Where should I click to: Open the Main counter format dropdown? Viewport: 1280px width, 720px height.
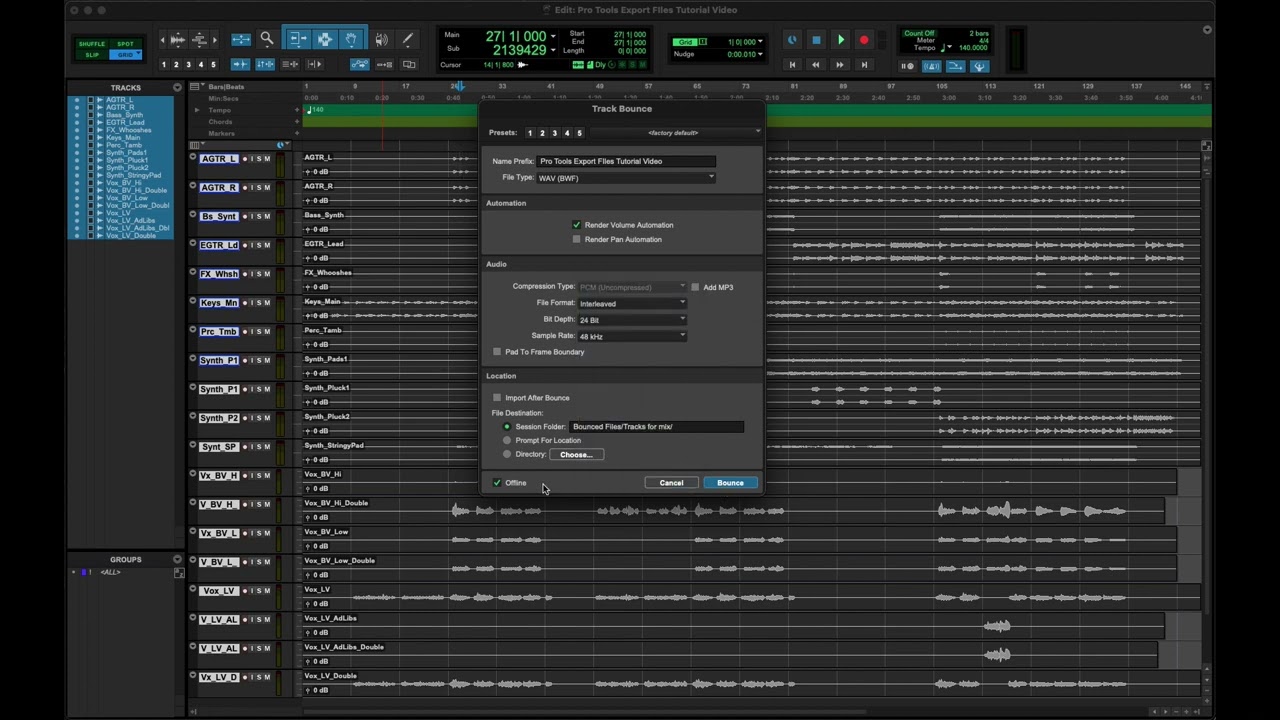[553, 36]
